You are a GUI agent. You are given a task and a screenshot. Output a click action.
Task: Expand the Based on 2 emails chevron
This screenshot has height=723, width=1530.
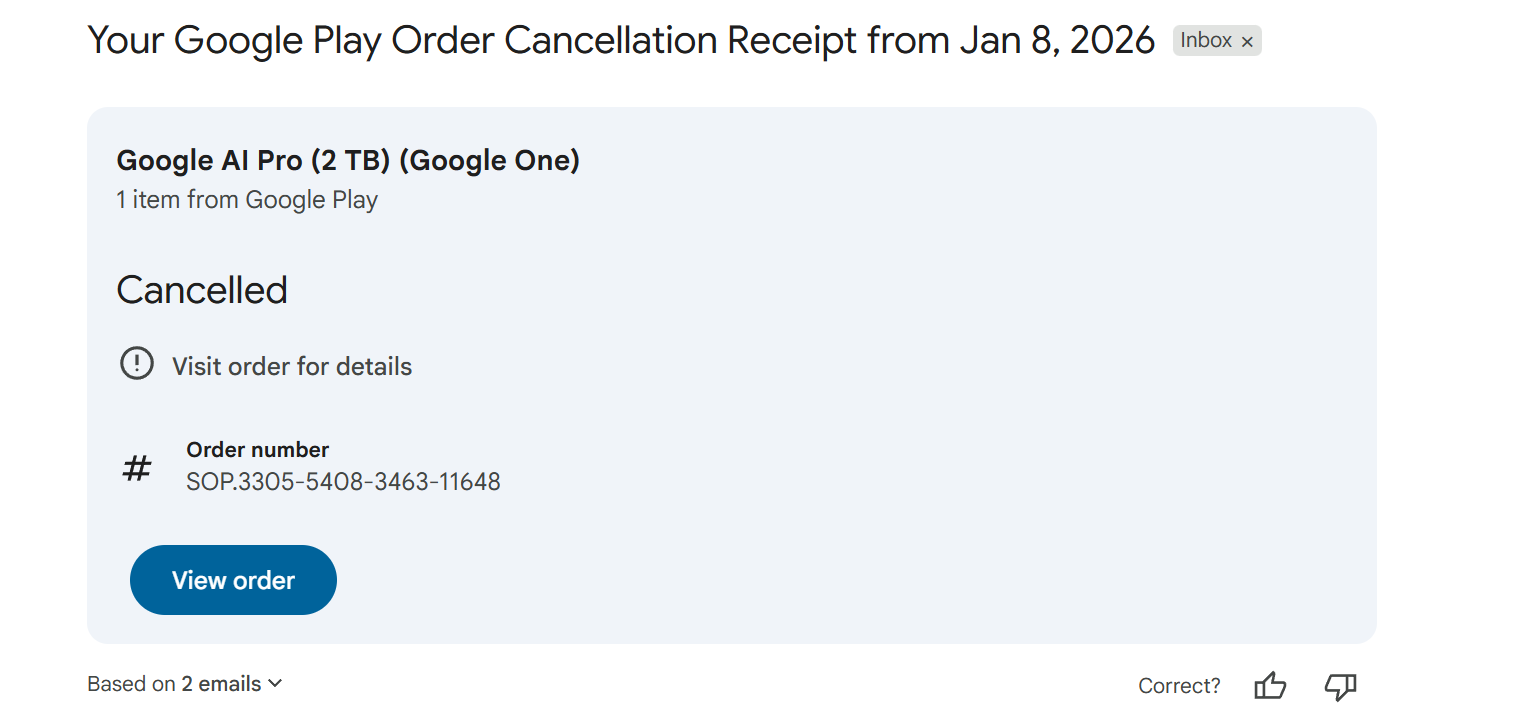[x=276, y=683]
